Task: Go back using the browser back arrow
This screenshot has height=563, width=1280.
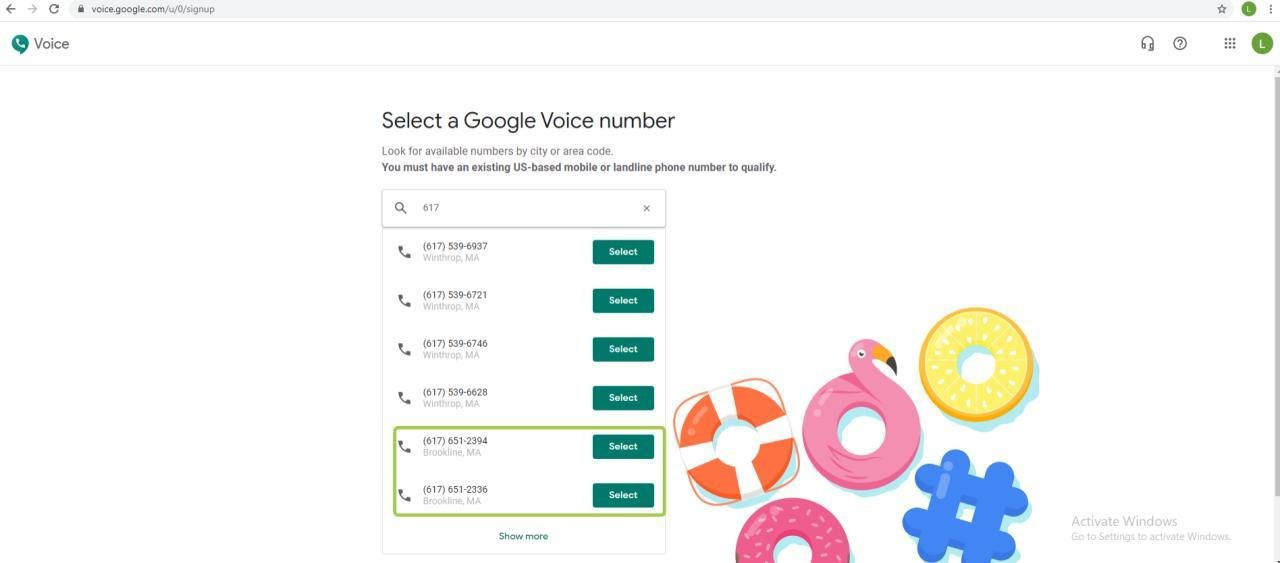Action: point(10,9)
